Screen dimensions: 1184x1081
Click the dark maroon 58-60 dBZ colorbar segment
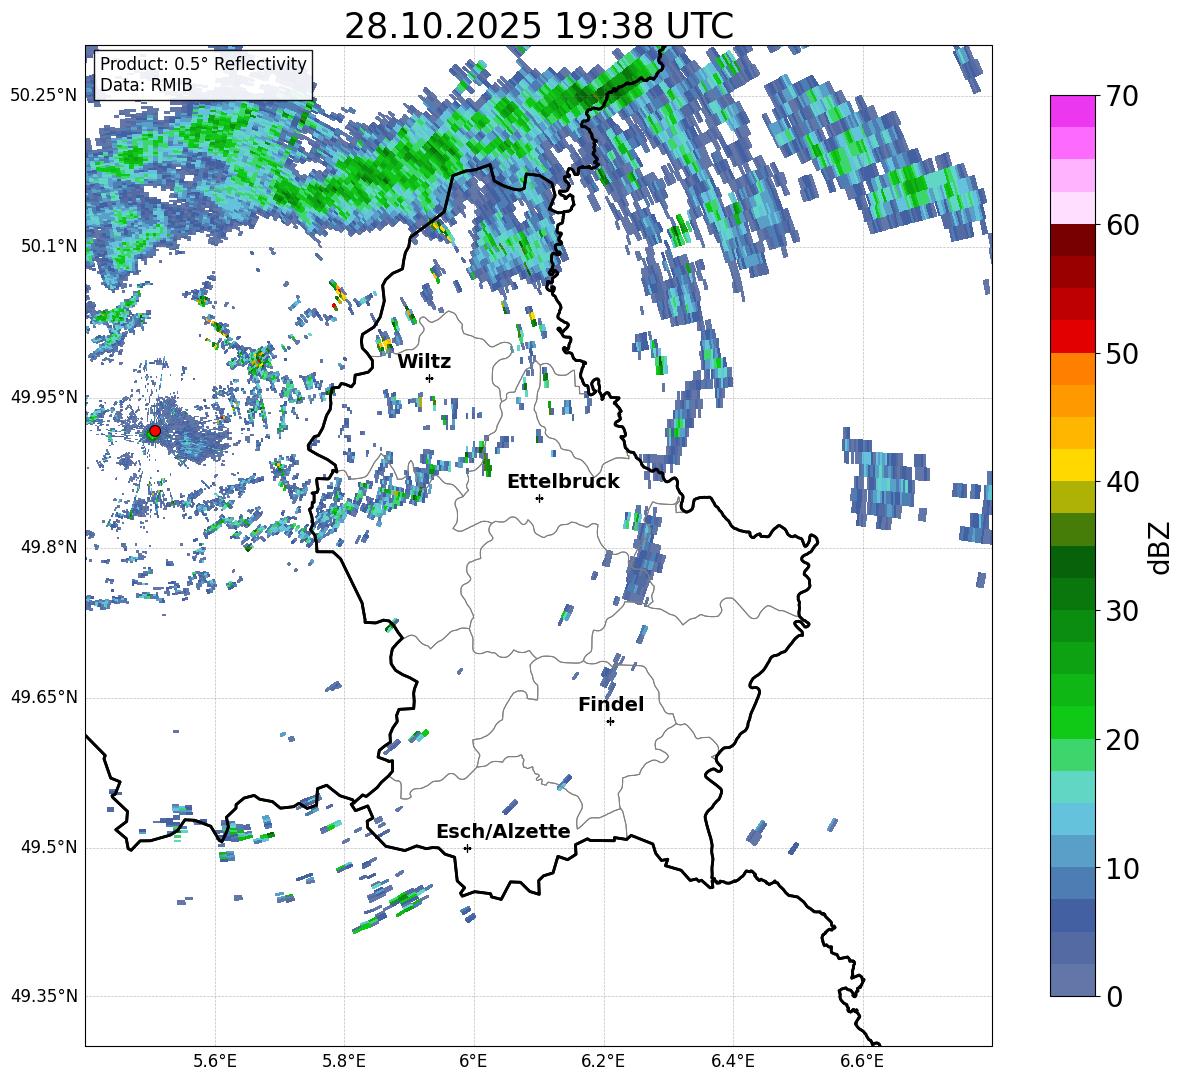point(1072,240)
